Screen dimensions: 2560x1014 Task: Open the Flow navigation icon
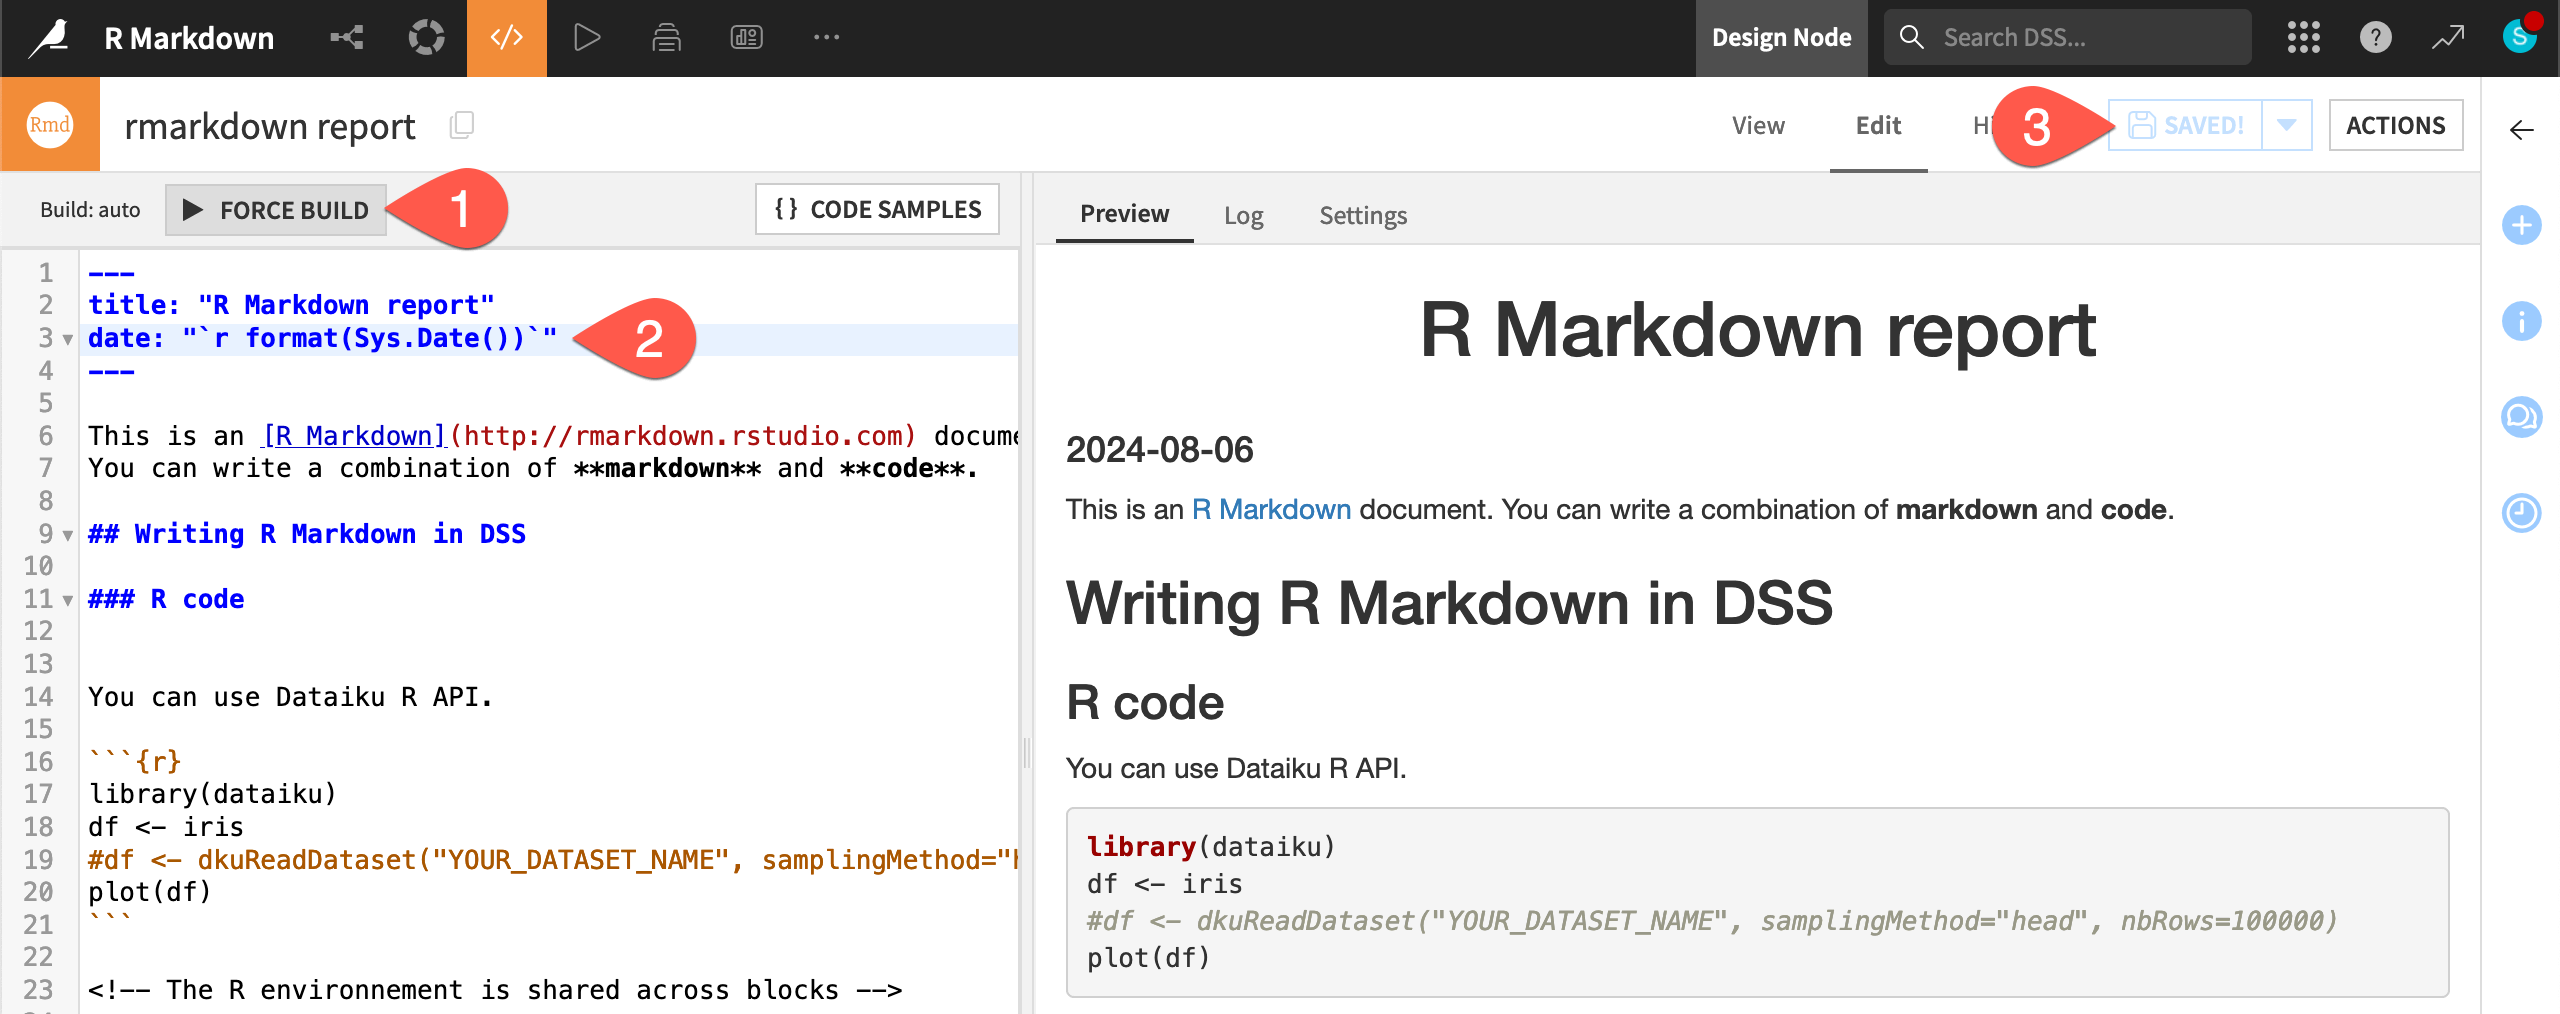(x=345, y=37)
